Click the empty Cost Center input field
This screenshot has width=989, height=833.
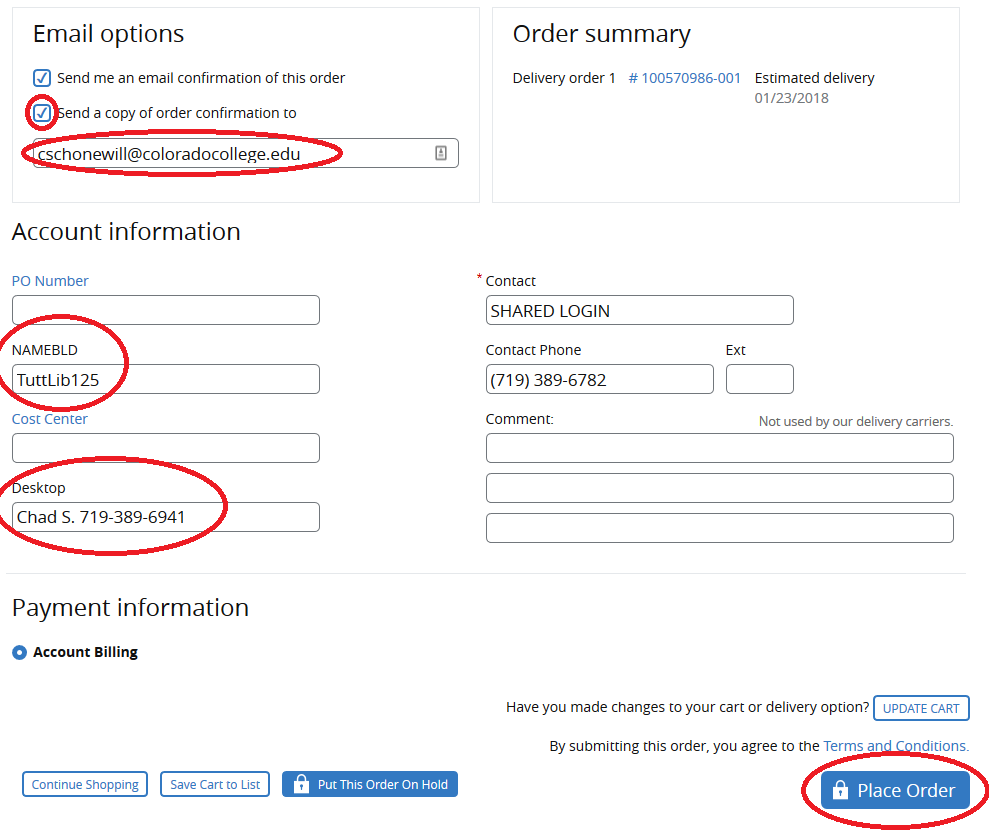(166, 448)
